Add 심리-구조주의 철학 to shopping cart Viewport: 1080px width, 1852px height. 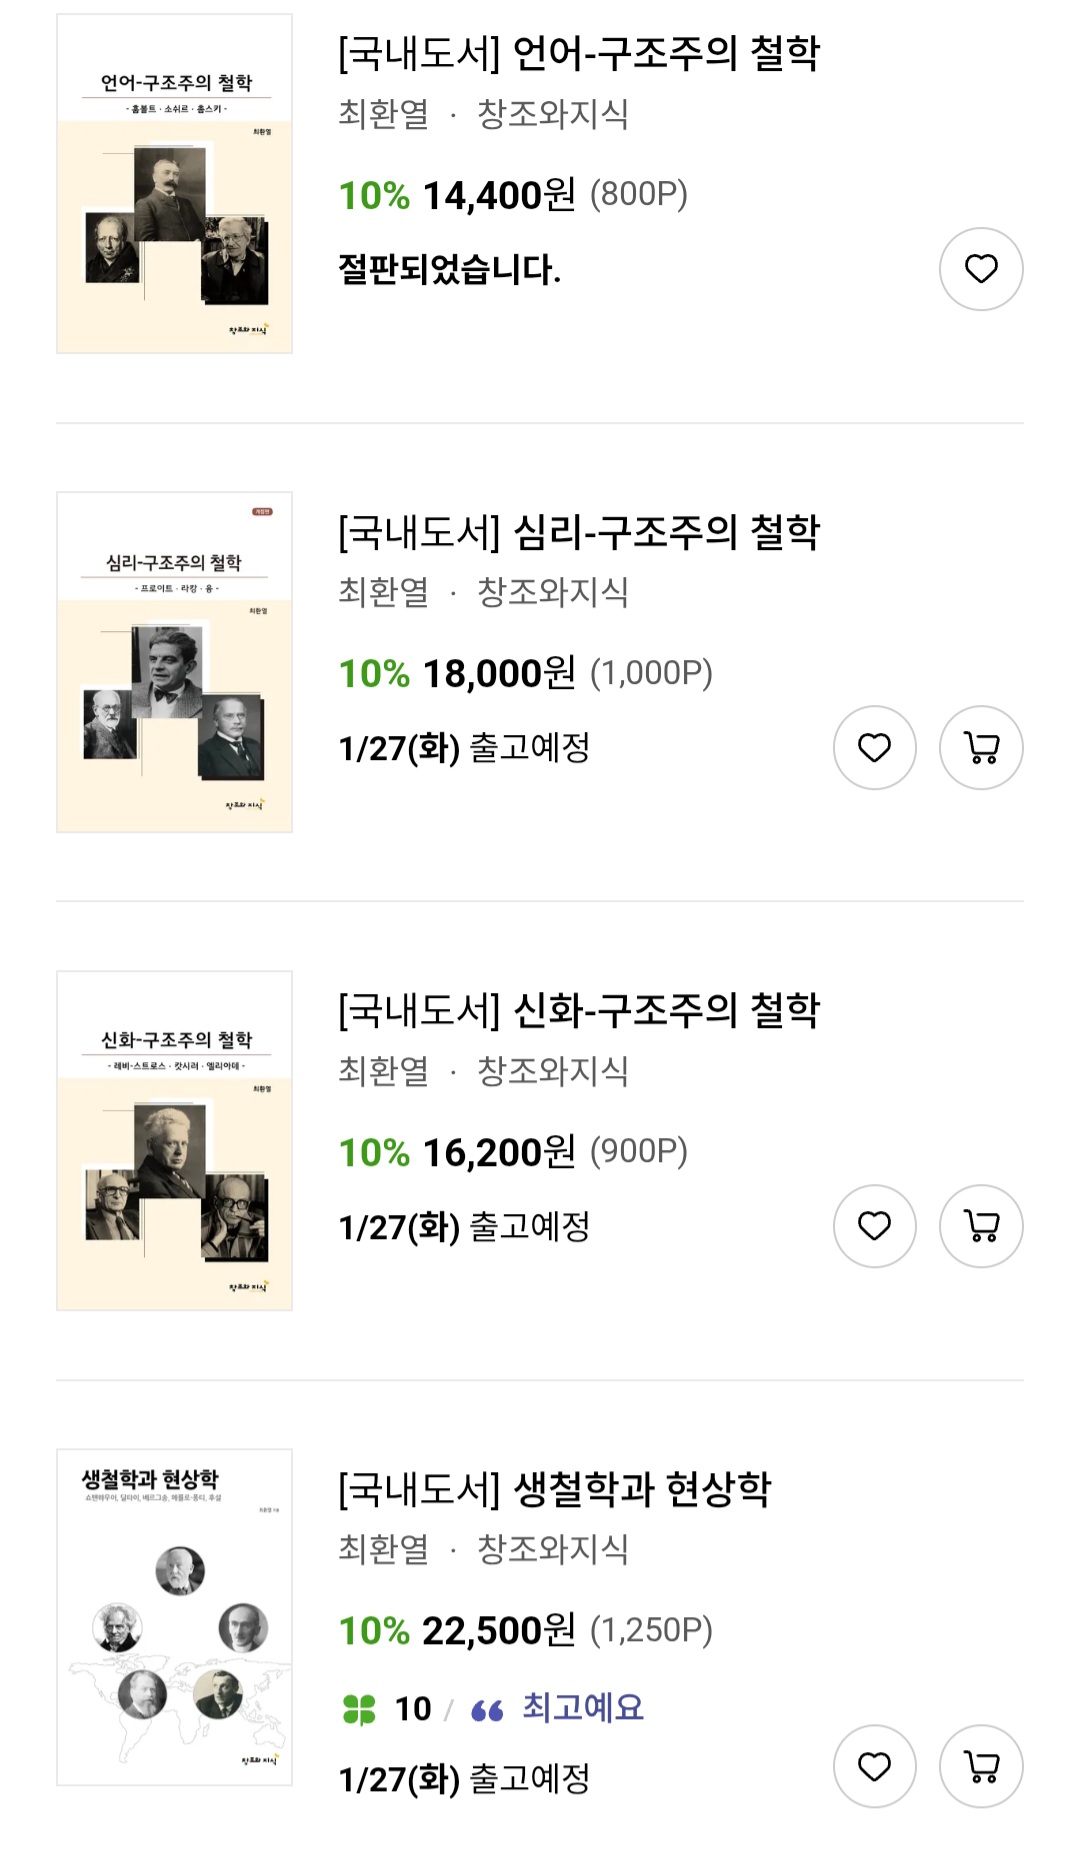981,748
